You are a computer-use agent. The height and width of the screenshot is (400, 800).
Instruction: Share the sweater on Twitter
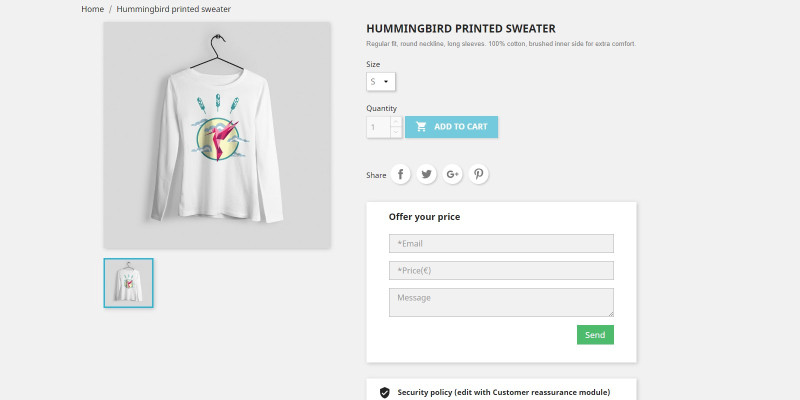(427, 174)
